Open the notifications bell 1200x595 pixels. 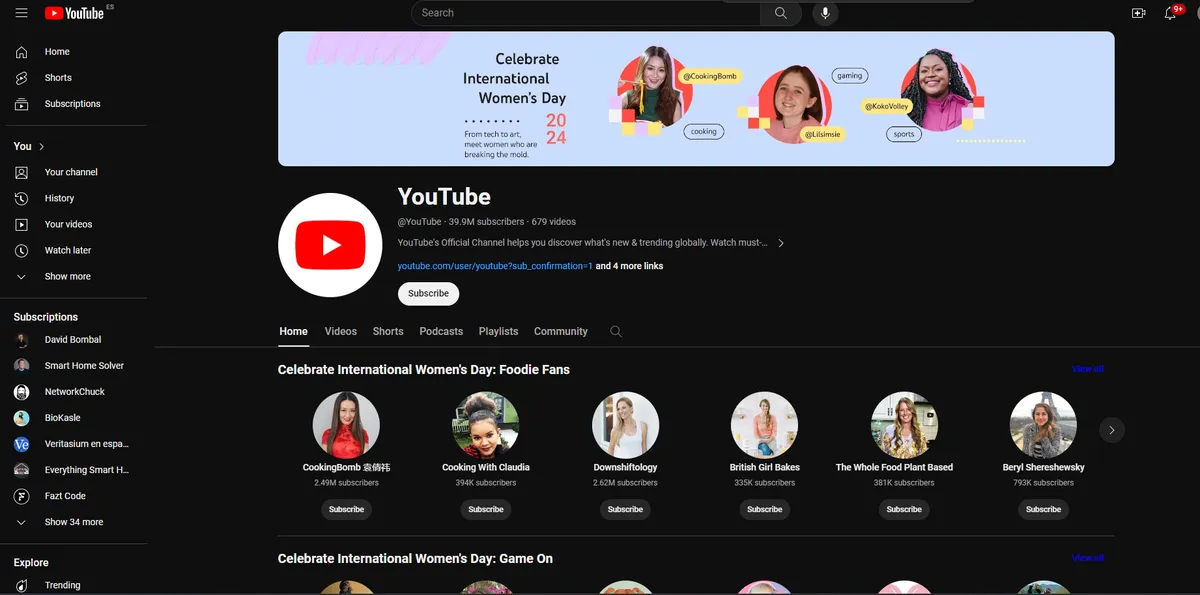tap(1170, 13)
